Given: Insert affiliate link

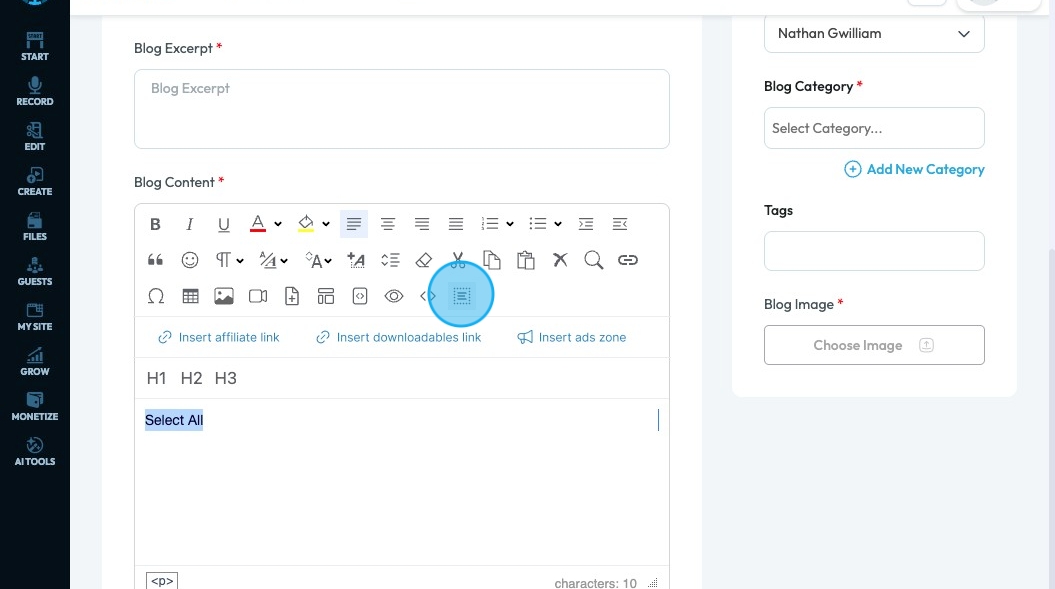Looking at the screenshot, I should (x=219, y=337).
